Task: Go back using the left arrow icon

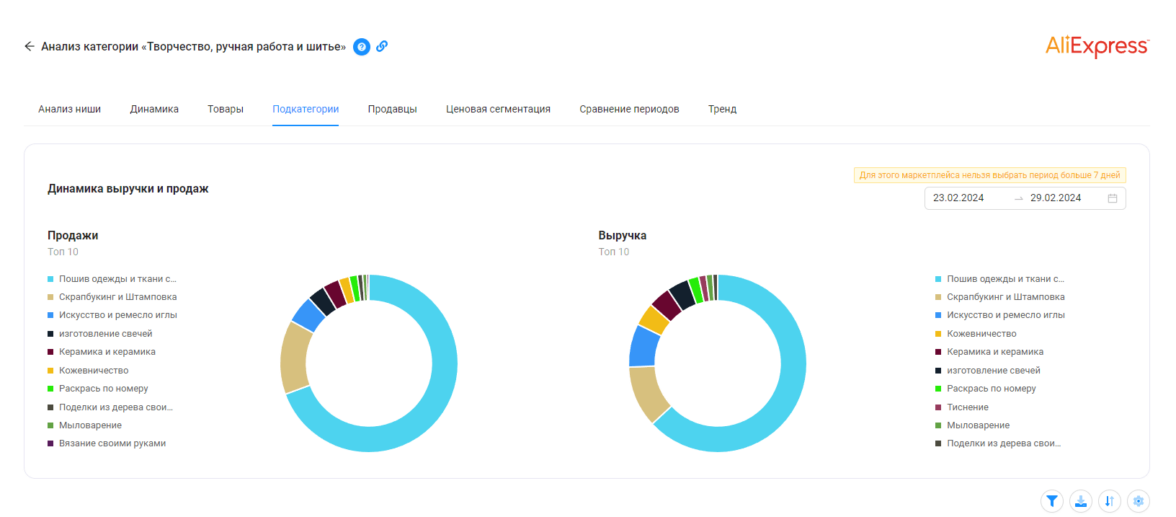Action: pyautogui.click(x=29, y=47)
